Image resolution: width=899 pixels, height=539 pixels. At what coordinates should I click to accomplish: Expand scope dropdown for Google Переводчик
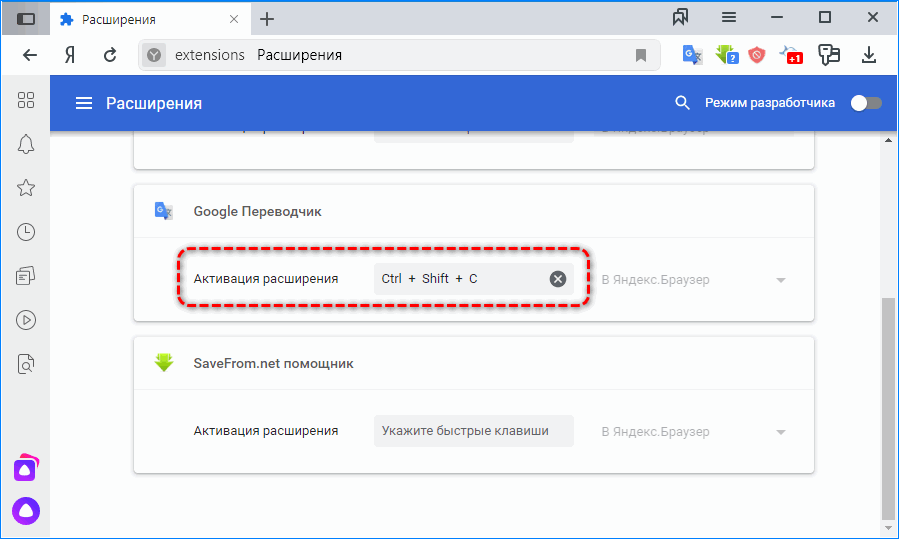click(x=780, y=280)
